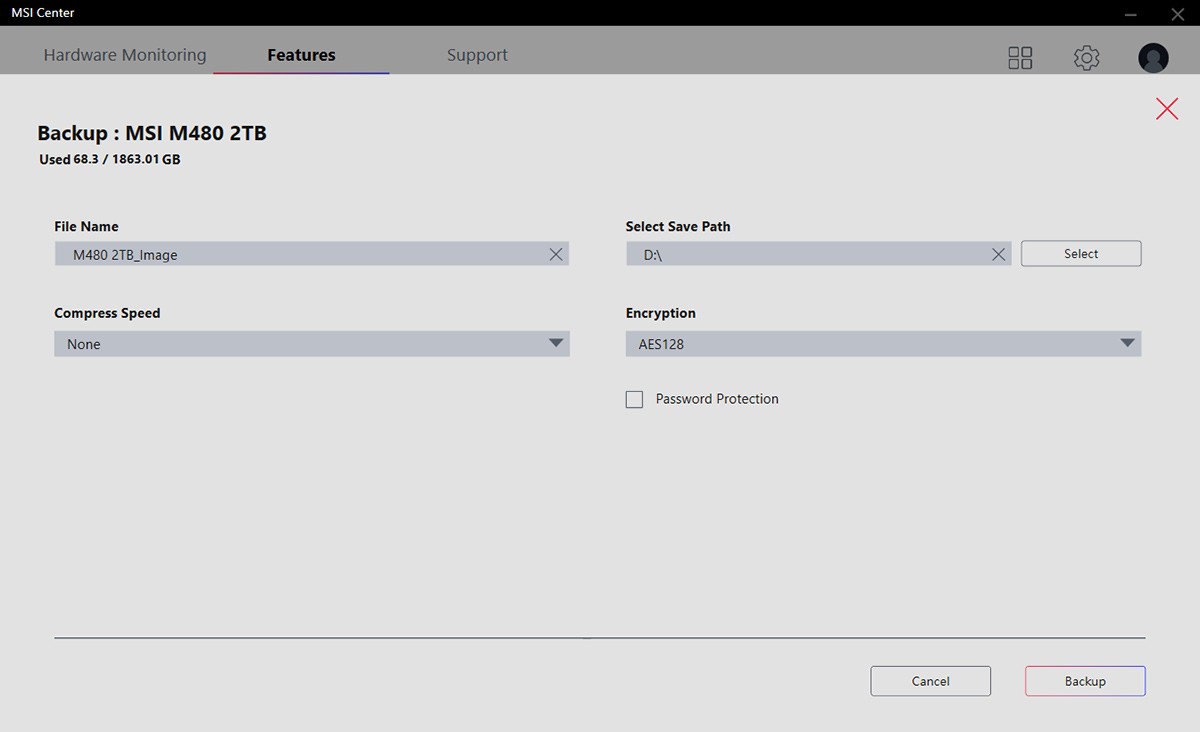Click the user profile avatar icon
1200x732 pixels.
tap(1153, 58)
